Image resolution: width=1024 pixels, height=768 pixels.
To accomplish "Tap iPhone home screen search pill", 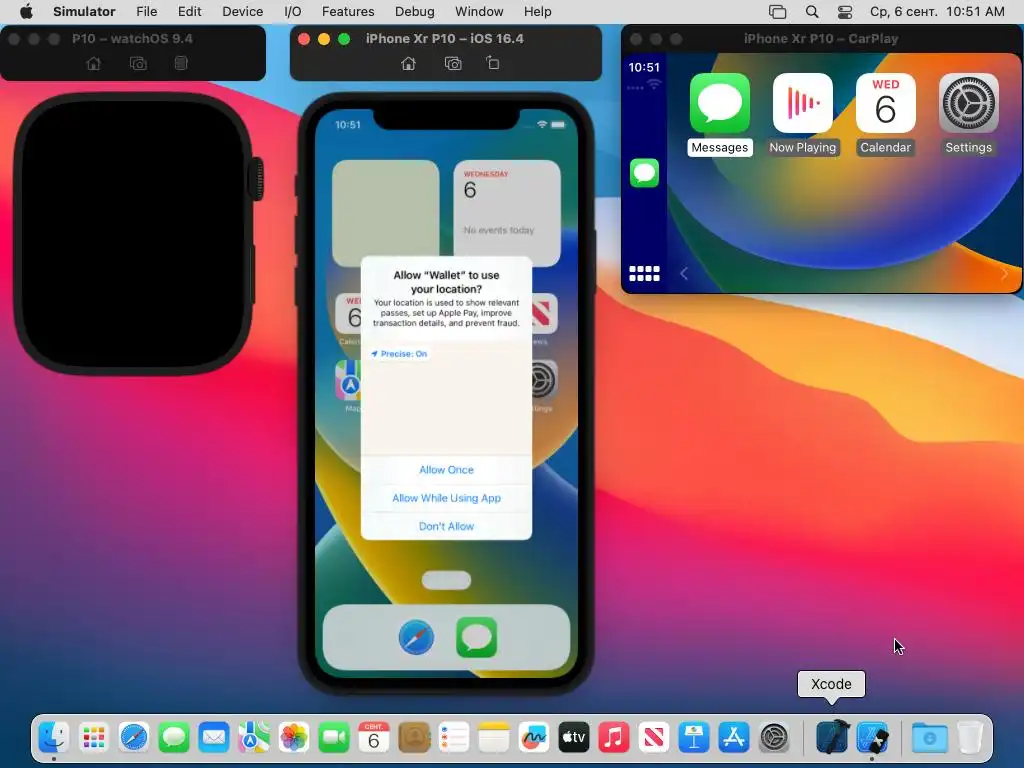I will coord(446,580).
